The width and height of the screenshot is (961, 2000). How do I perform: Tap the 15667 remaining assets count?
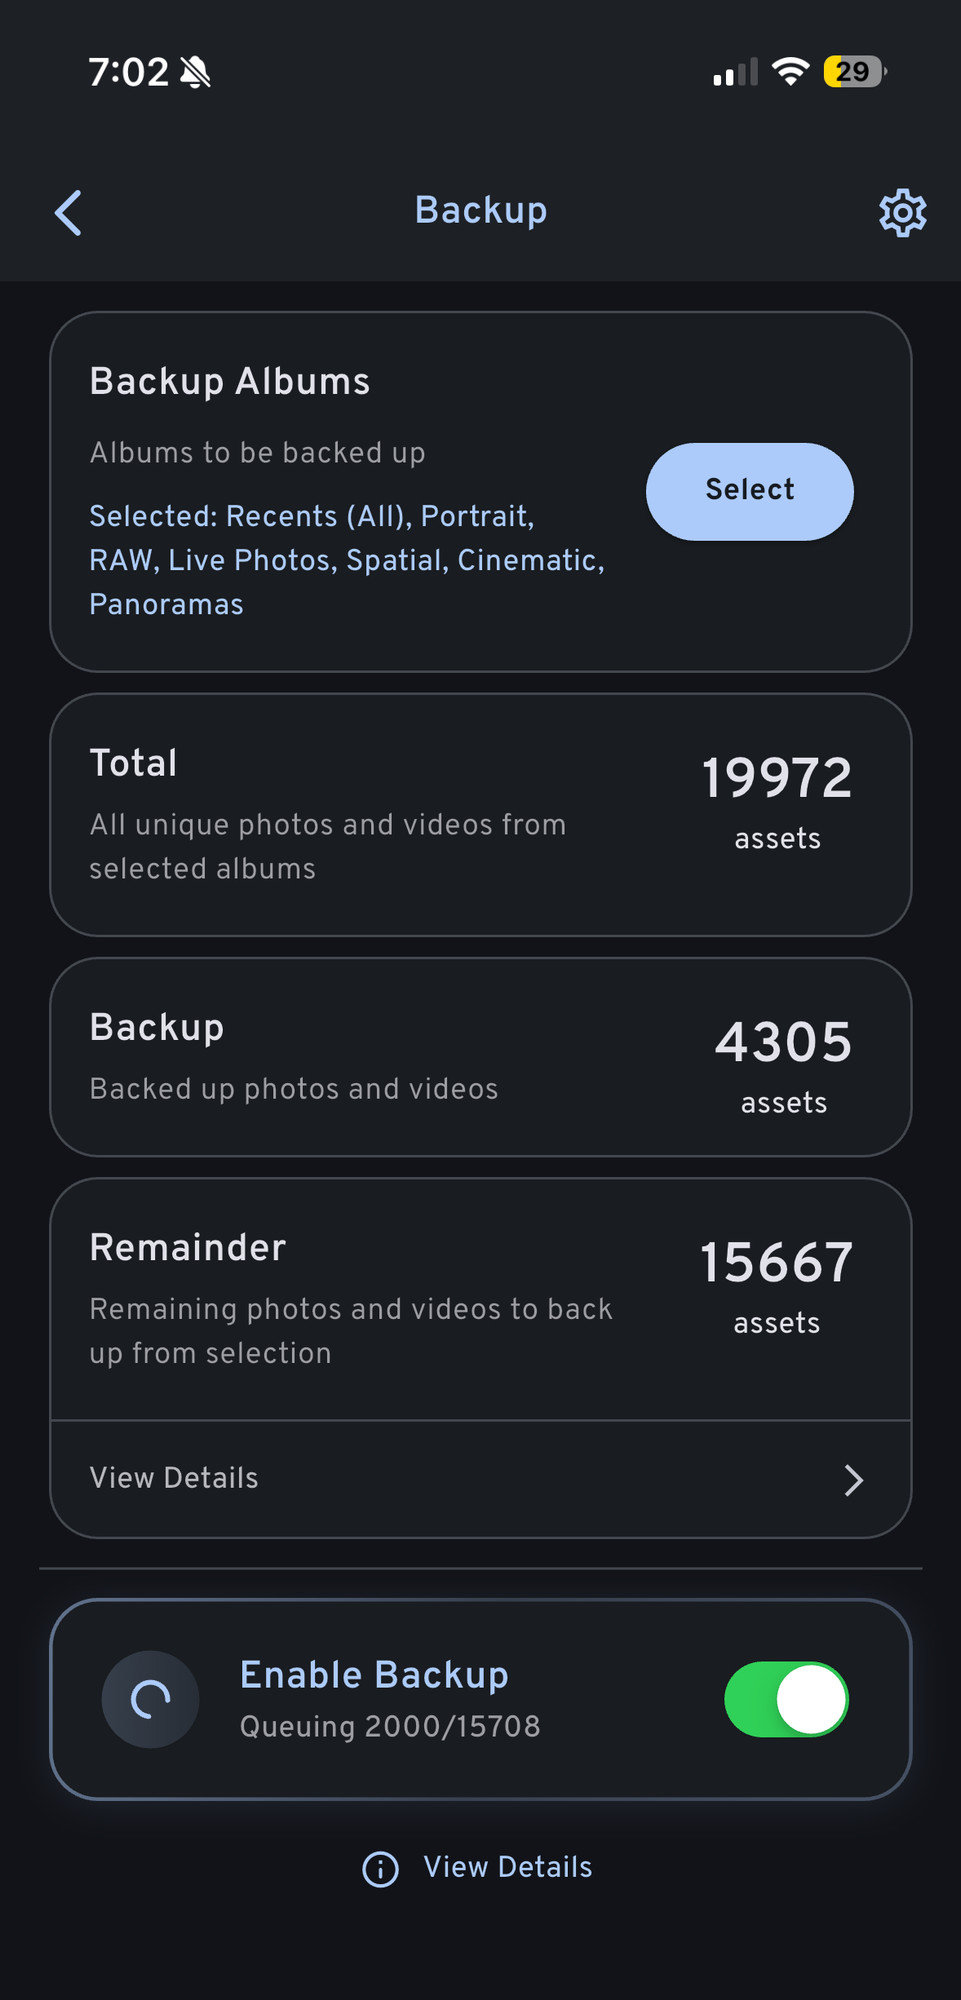[776, 1263]
